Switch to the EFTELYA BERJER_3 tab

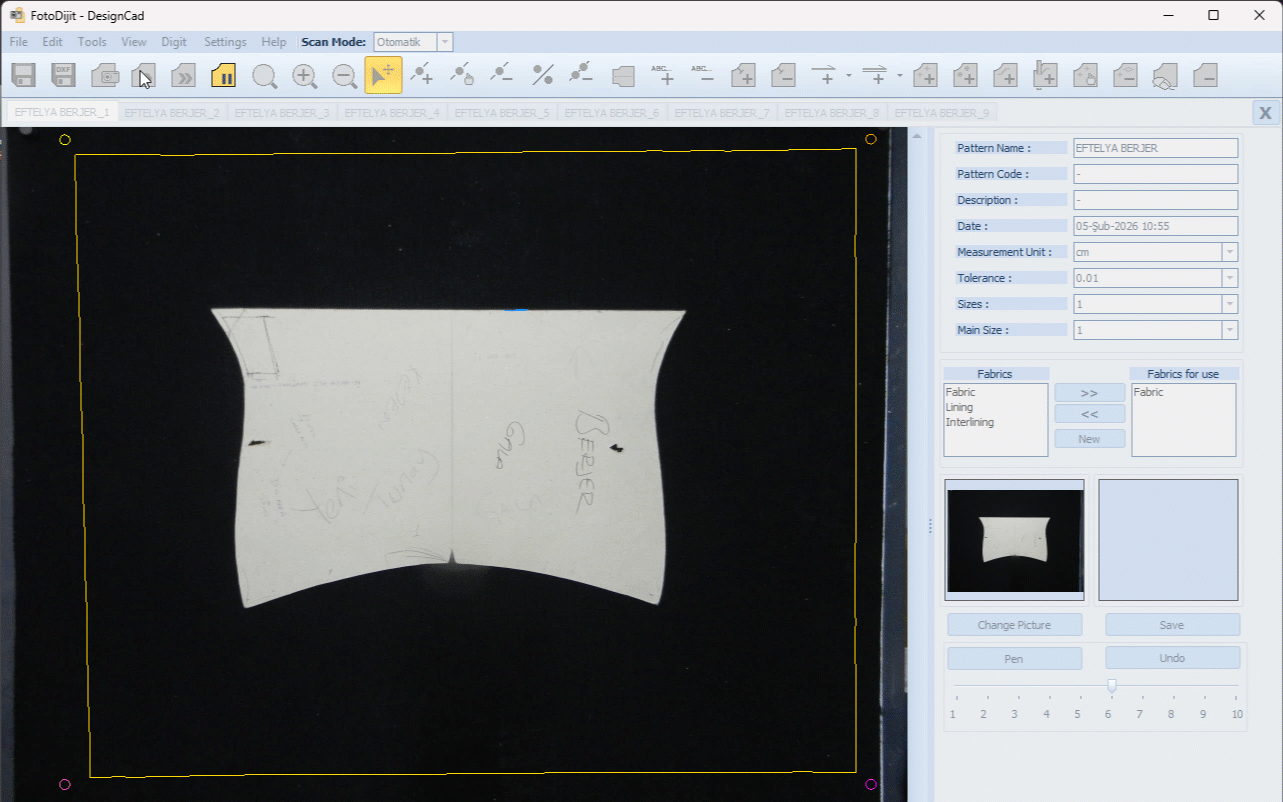coord(283,113)
